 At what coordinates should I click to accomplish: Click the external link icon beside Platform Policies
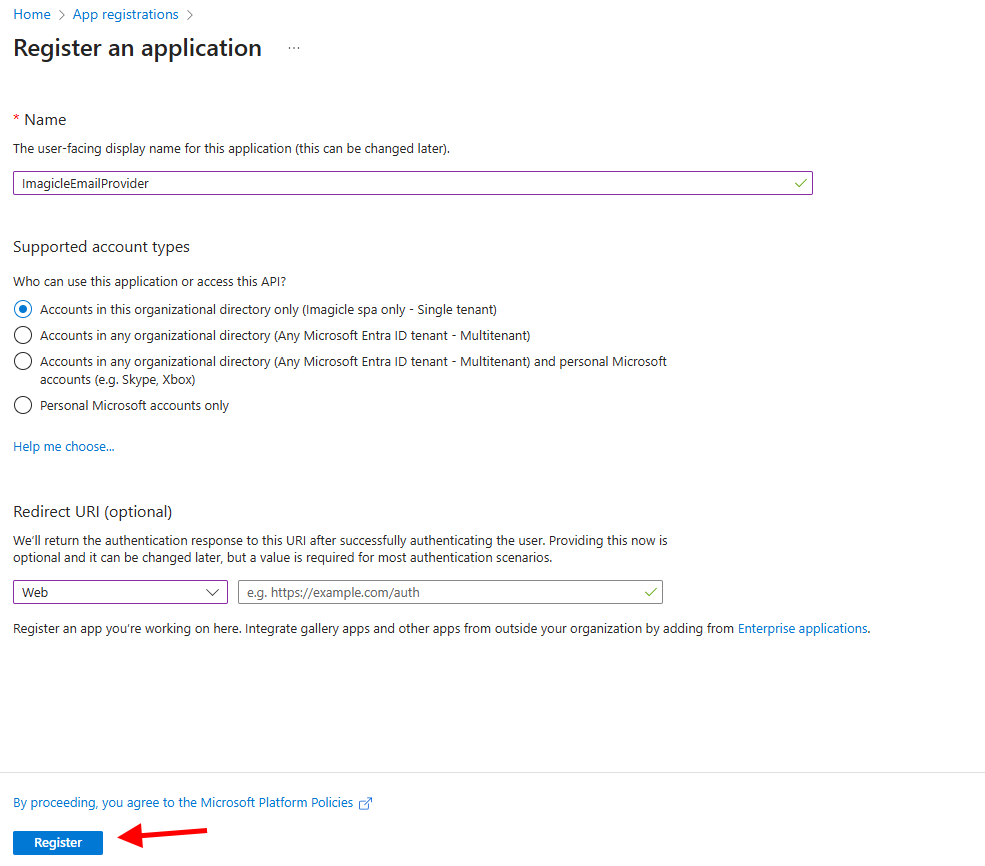(x=366, y=803)
